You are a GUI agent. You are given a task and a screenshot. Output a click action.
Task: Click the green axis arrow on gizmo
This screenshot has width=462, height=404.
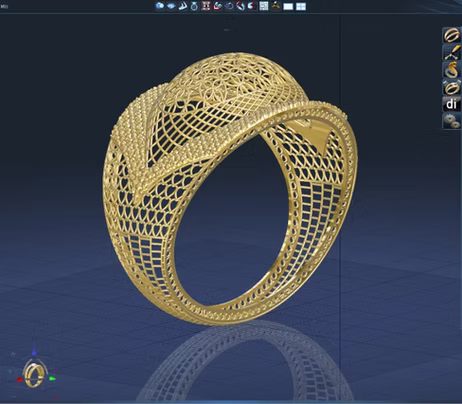tap(52, 379)
